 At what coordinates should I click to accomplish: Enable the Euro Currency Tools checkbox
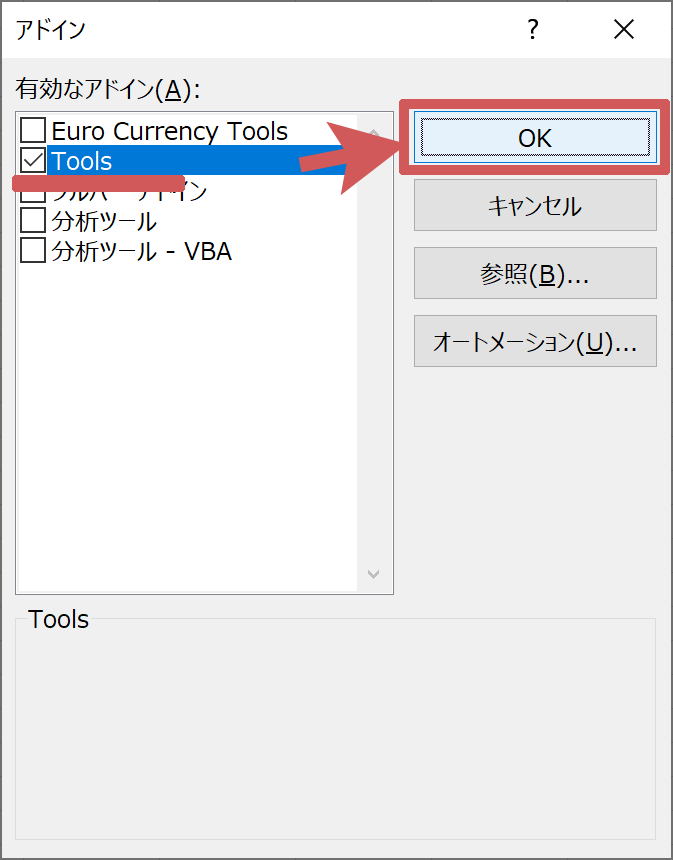click(33, 131)
